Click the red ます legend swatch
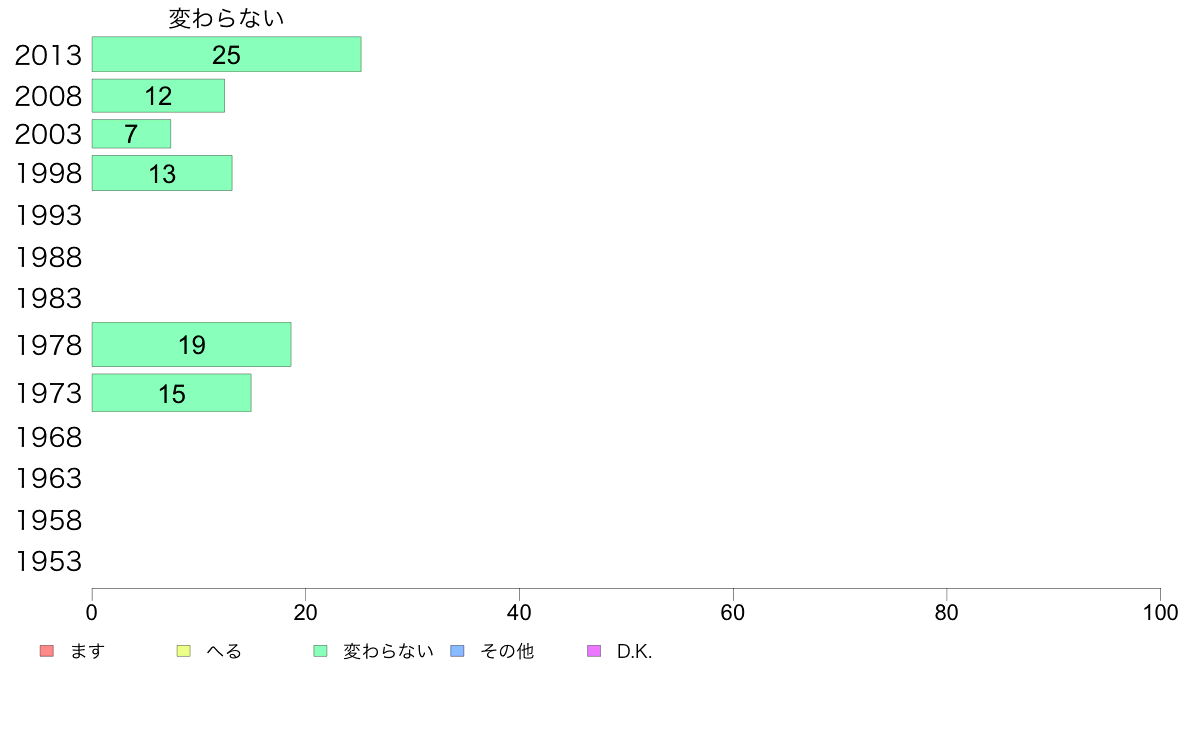1188x736 pixels. (47, 651)
